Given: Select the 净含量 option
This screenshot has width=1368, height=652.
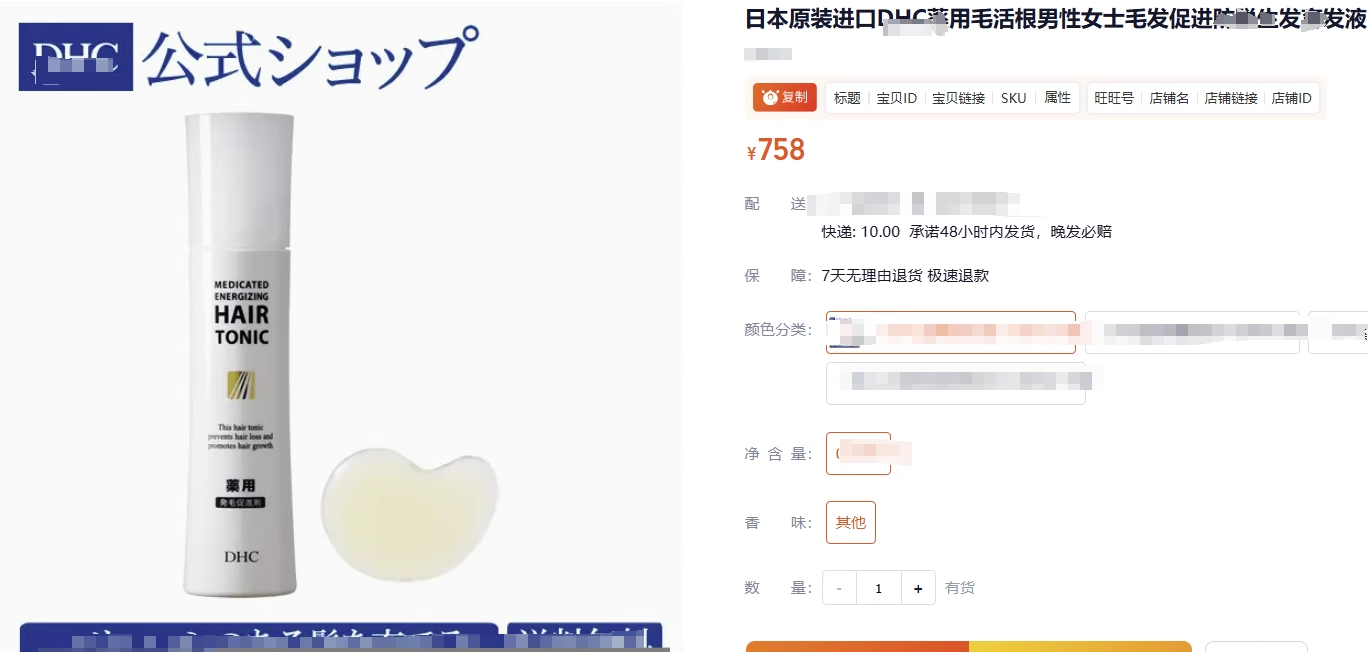Looking at the screenshot, I should pyautogui.click(x=858, y=453).
